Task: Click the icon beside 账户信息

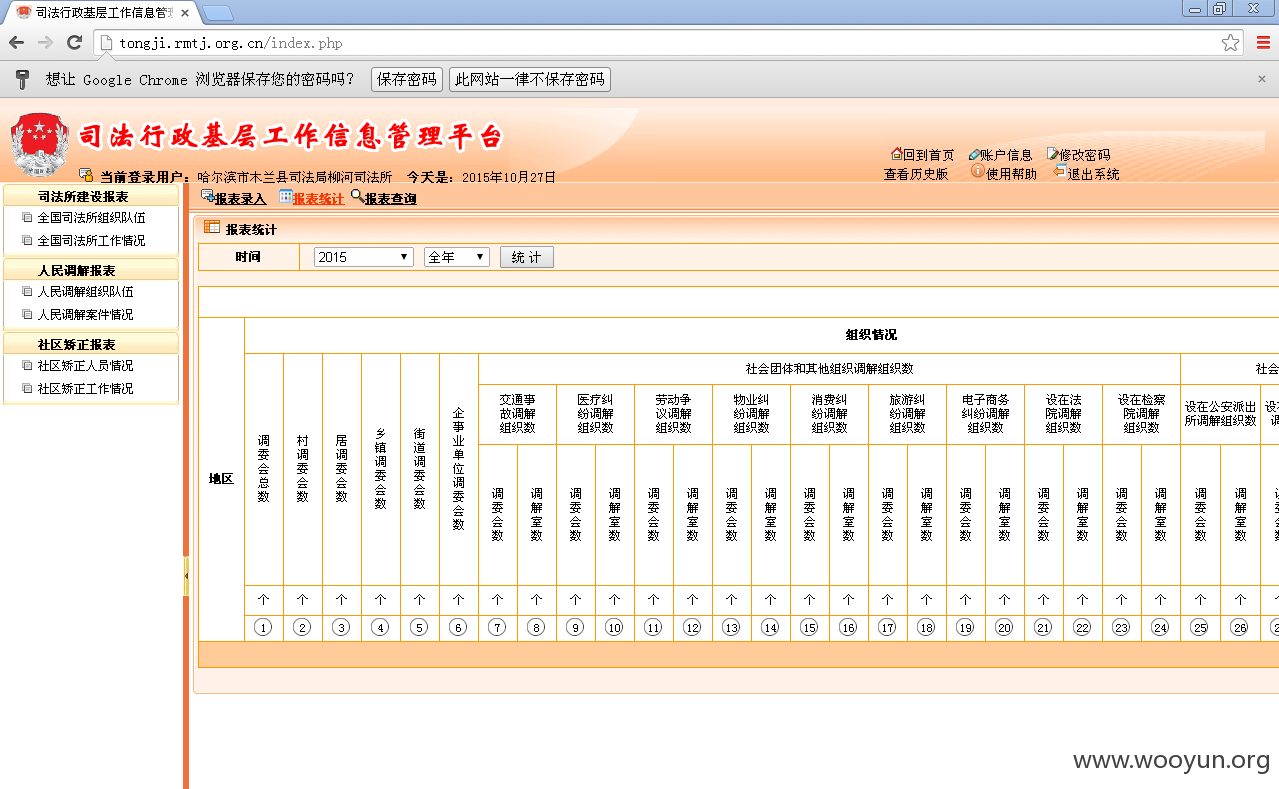Action: pos(974,155)
